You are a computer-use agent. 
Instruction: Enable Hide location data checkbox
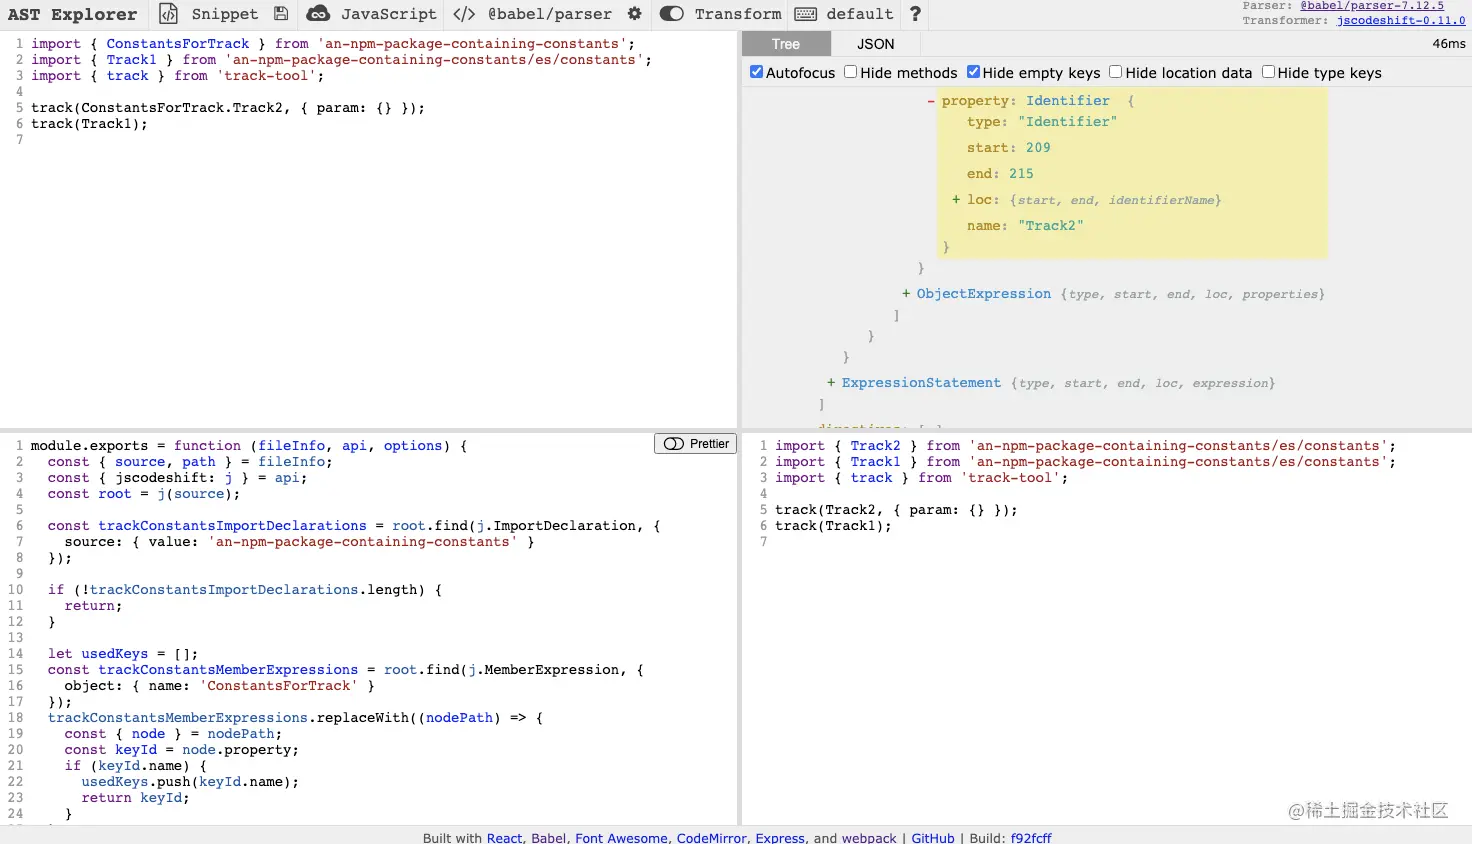point(1116,72)
